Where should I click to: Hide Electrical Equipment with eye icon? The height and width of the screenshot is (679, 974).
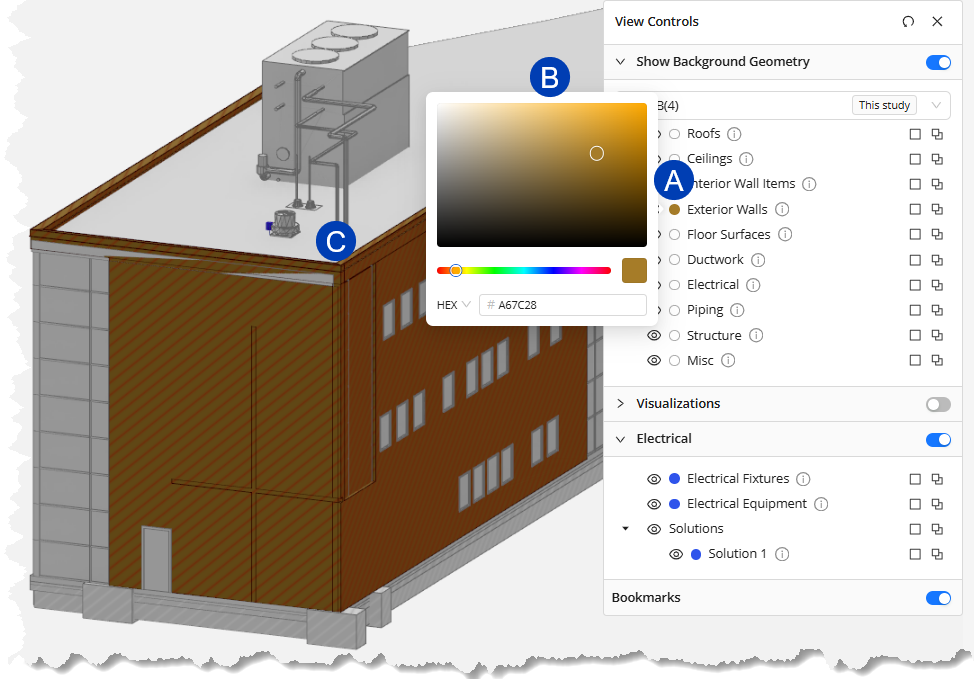pyautogui.click(x=653, y=504)
